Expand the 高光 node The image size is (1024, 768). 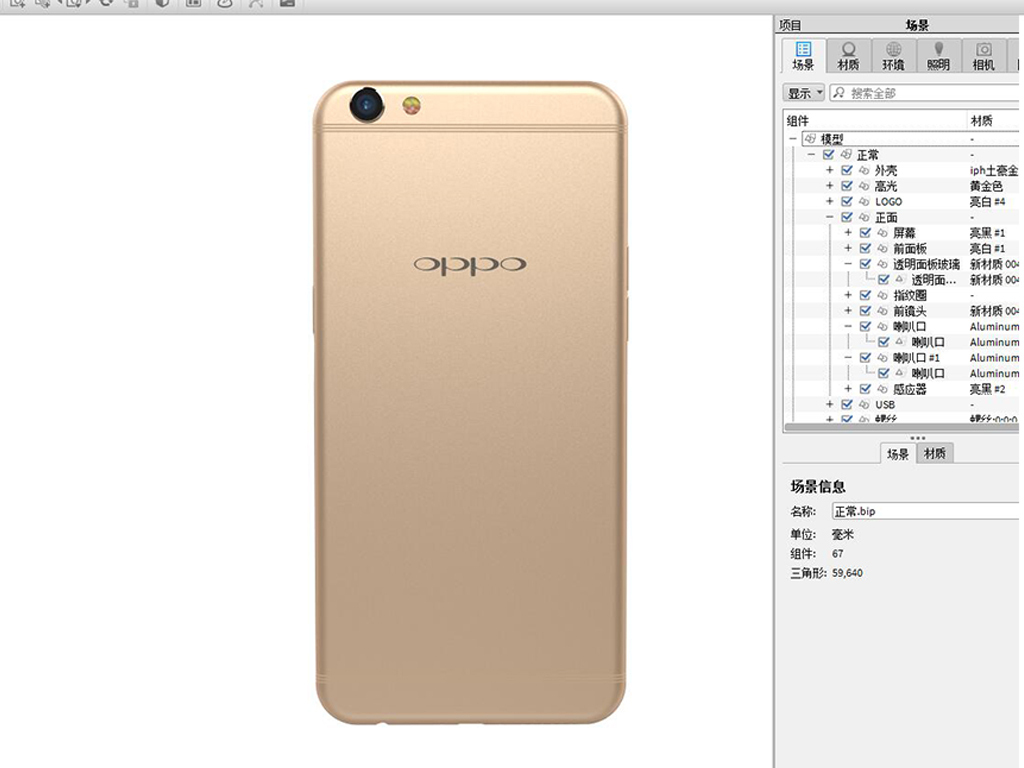tap(829, 185)
